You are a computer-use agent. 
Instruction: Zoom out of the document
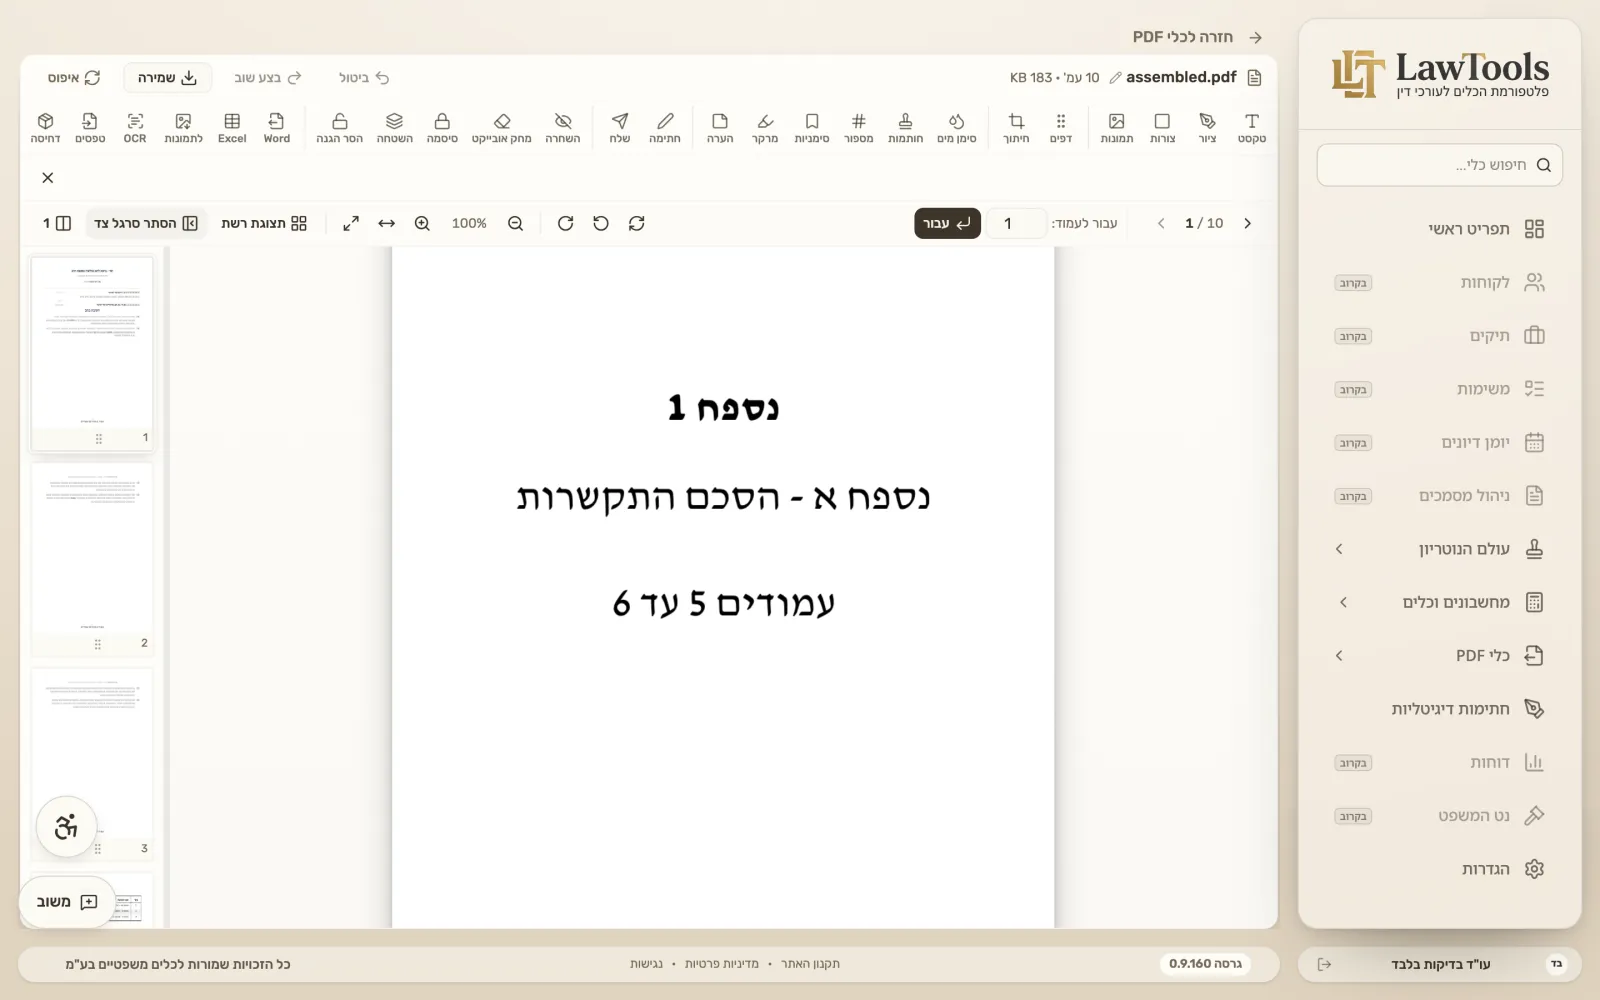(x=515, y=223)
